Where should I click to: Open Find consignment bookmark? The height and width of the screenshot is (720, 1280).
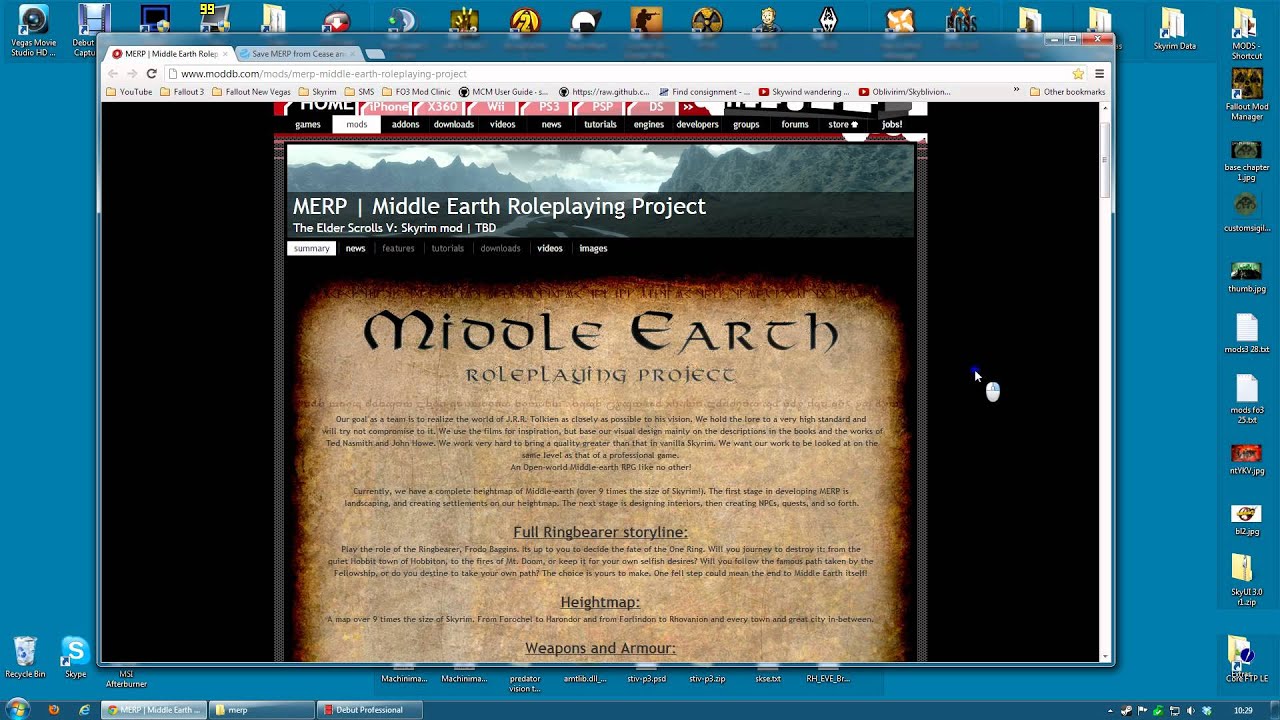pyautogui.click(x=704, y=91)
